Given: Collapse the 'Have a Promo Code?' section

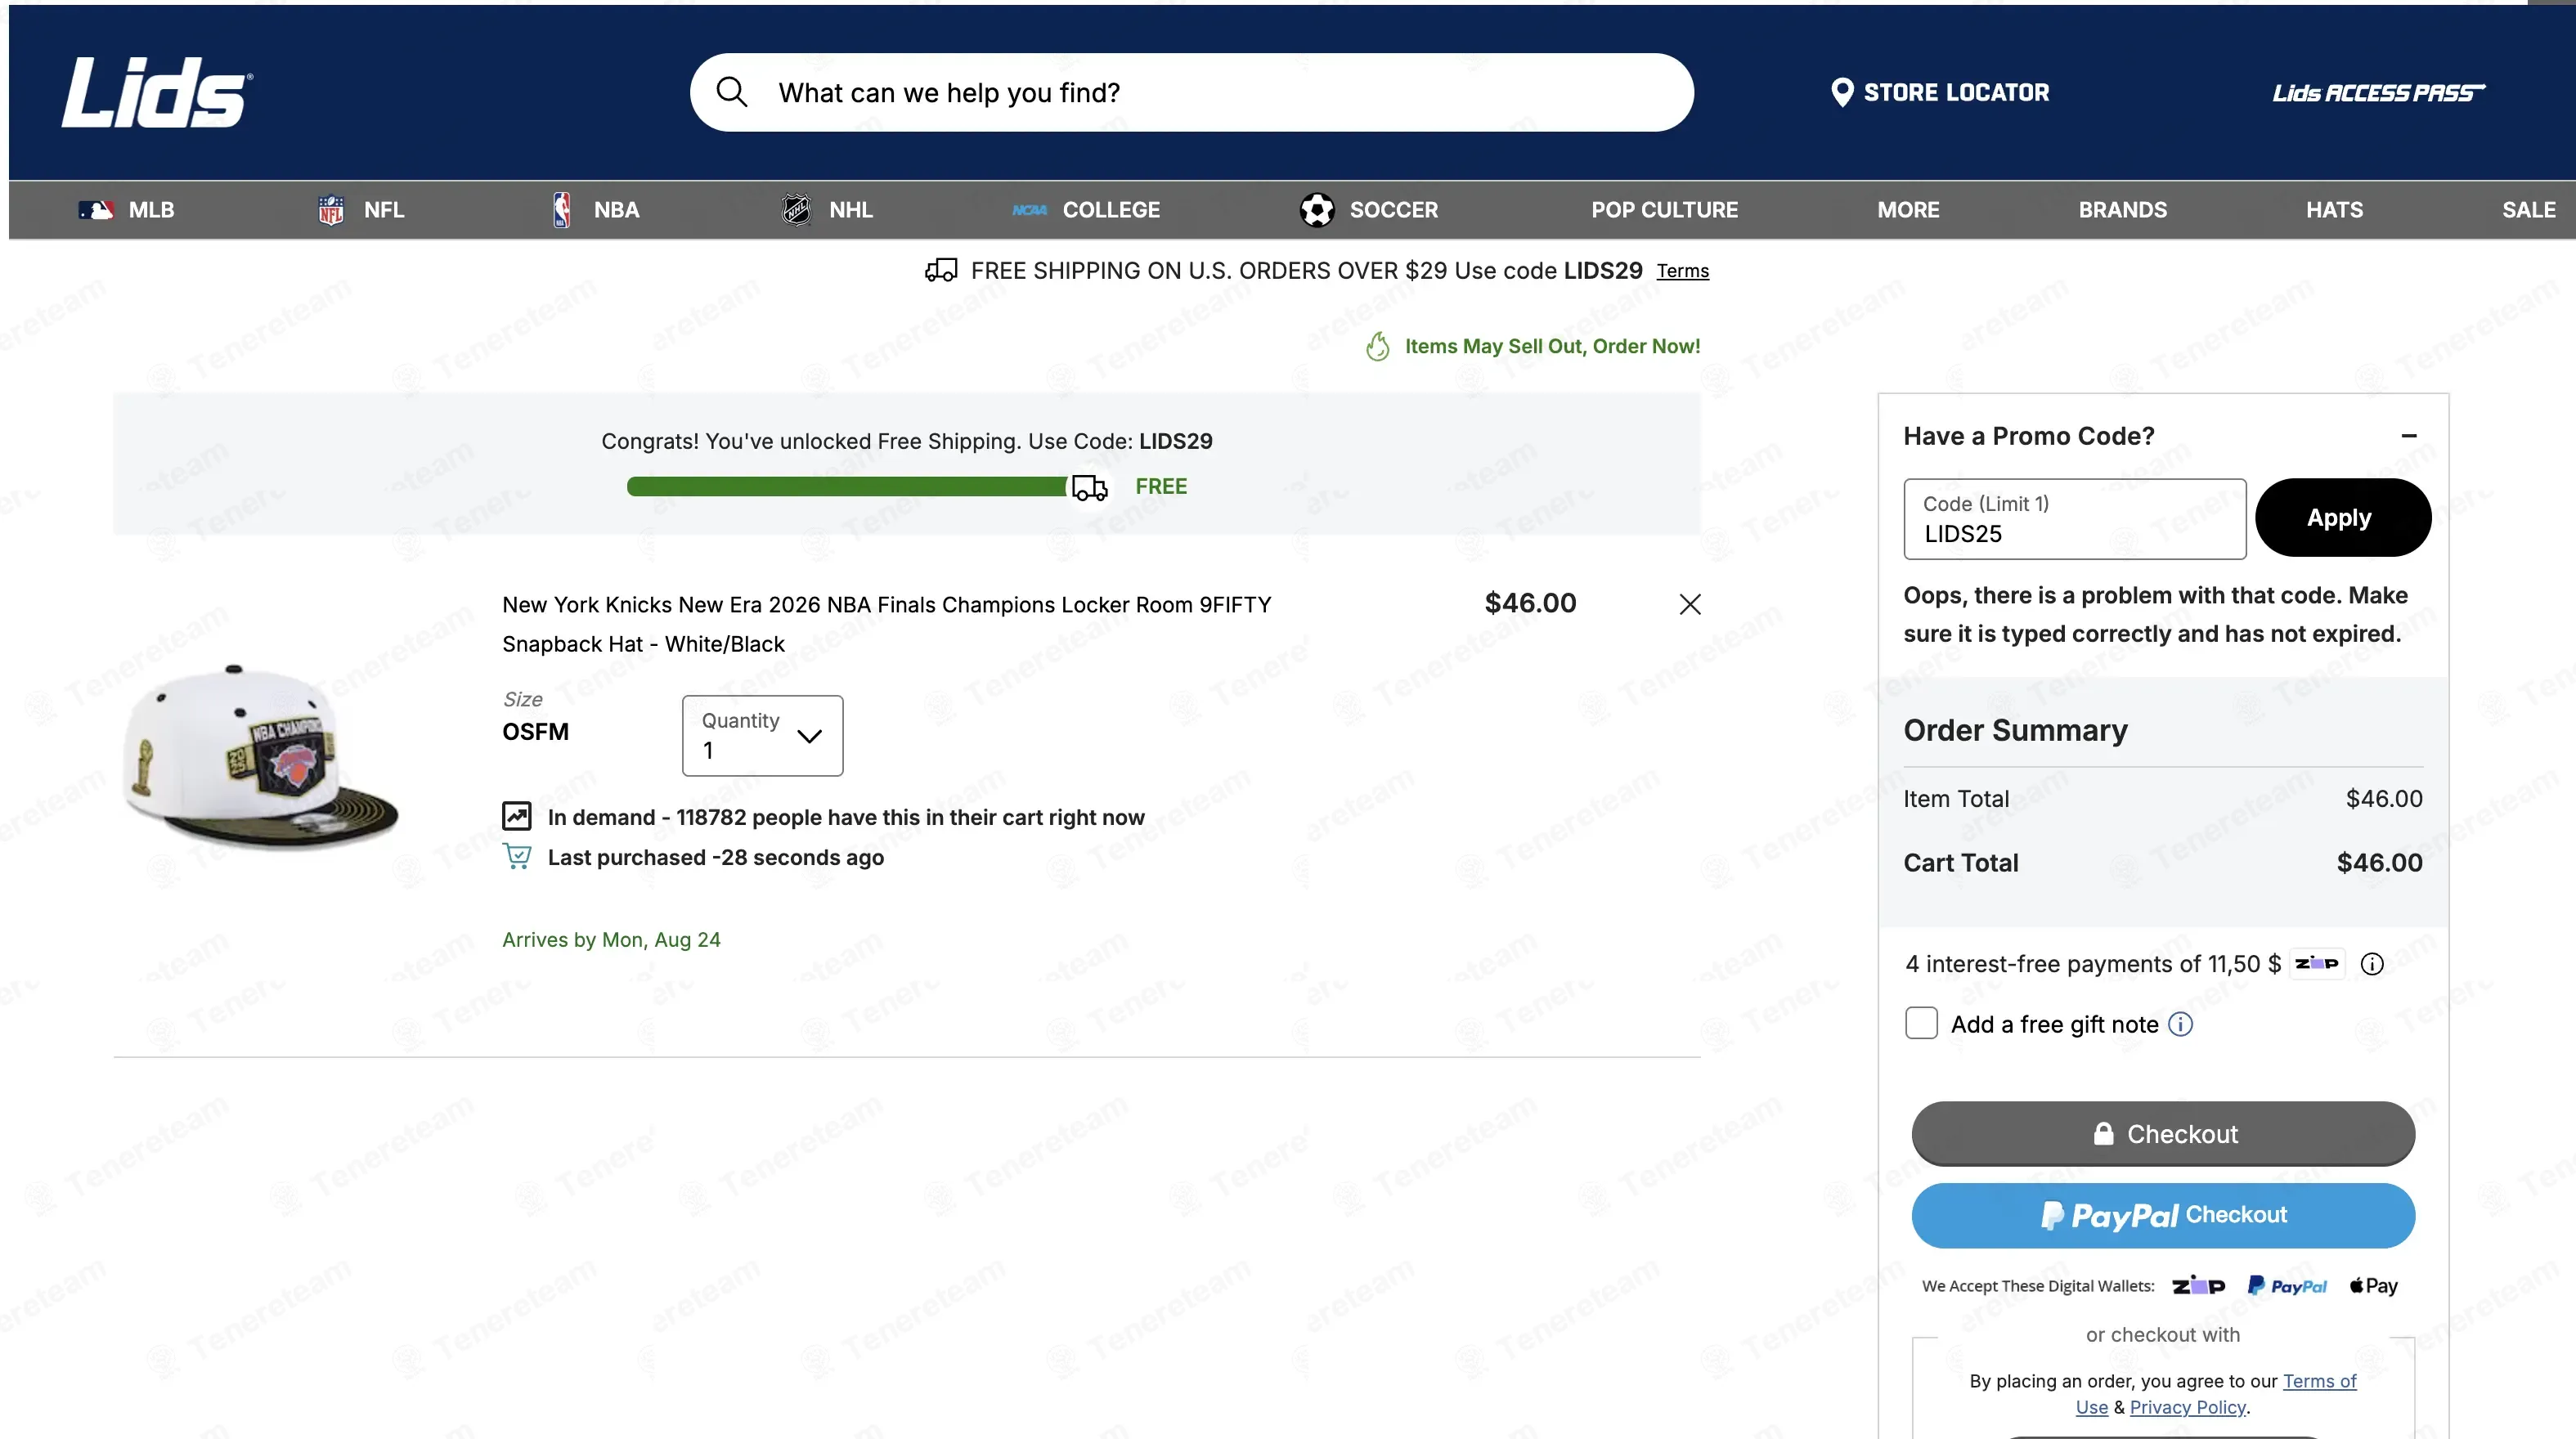Looking at the screenshot, I should [2408, 435].
